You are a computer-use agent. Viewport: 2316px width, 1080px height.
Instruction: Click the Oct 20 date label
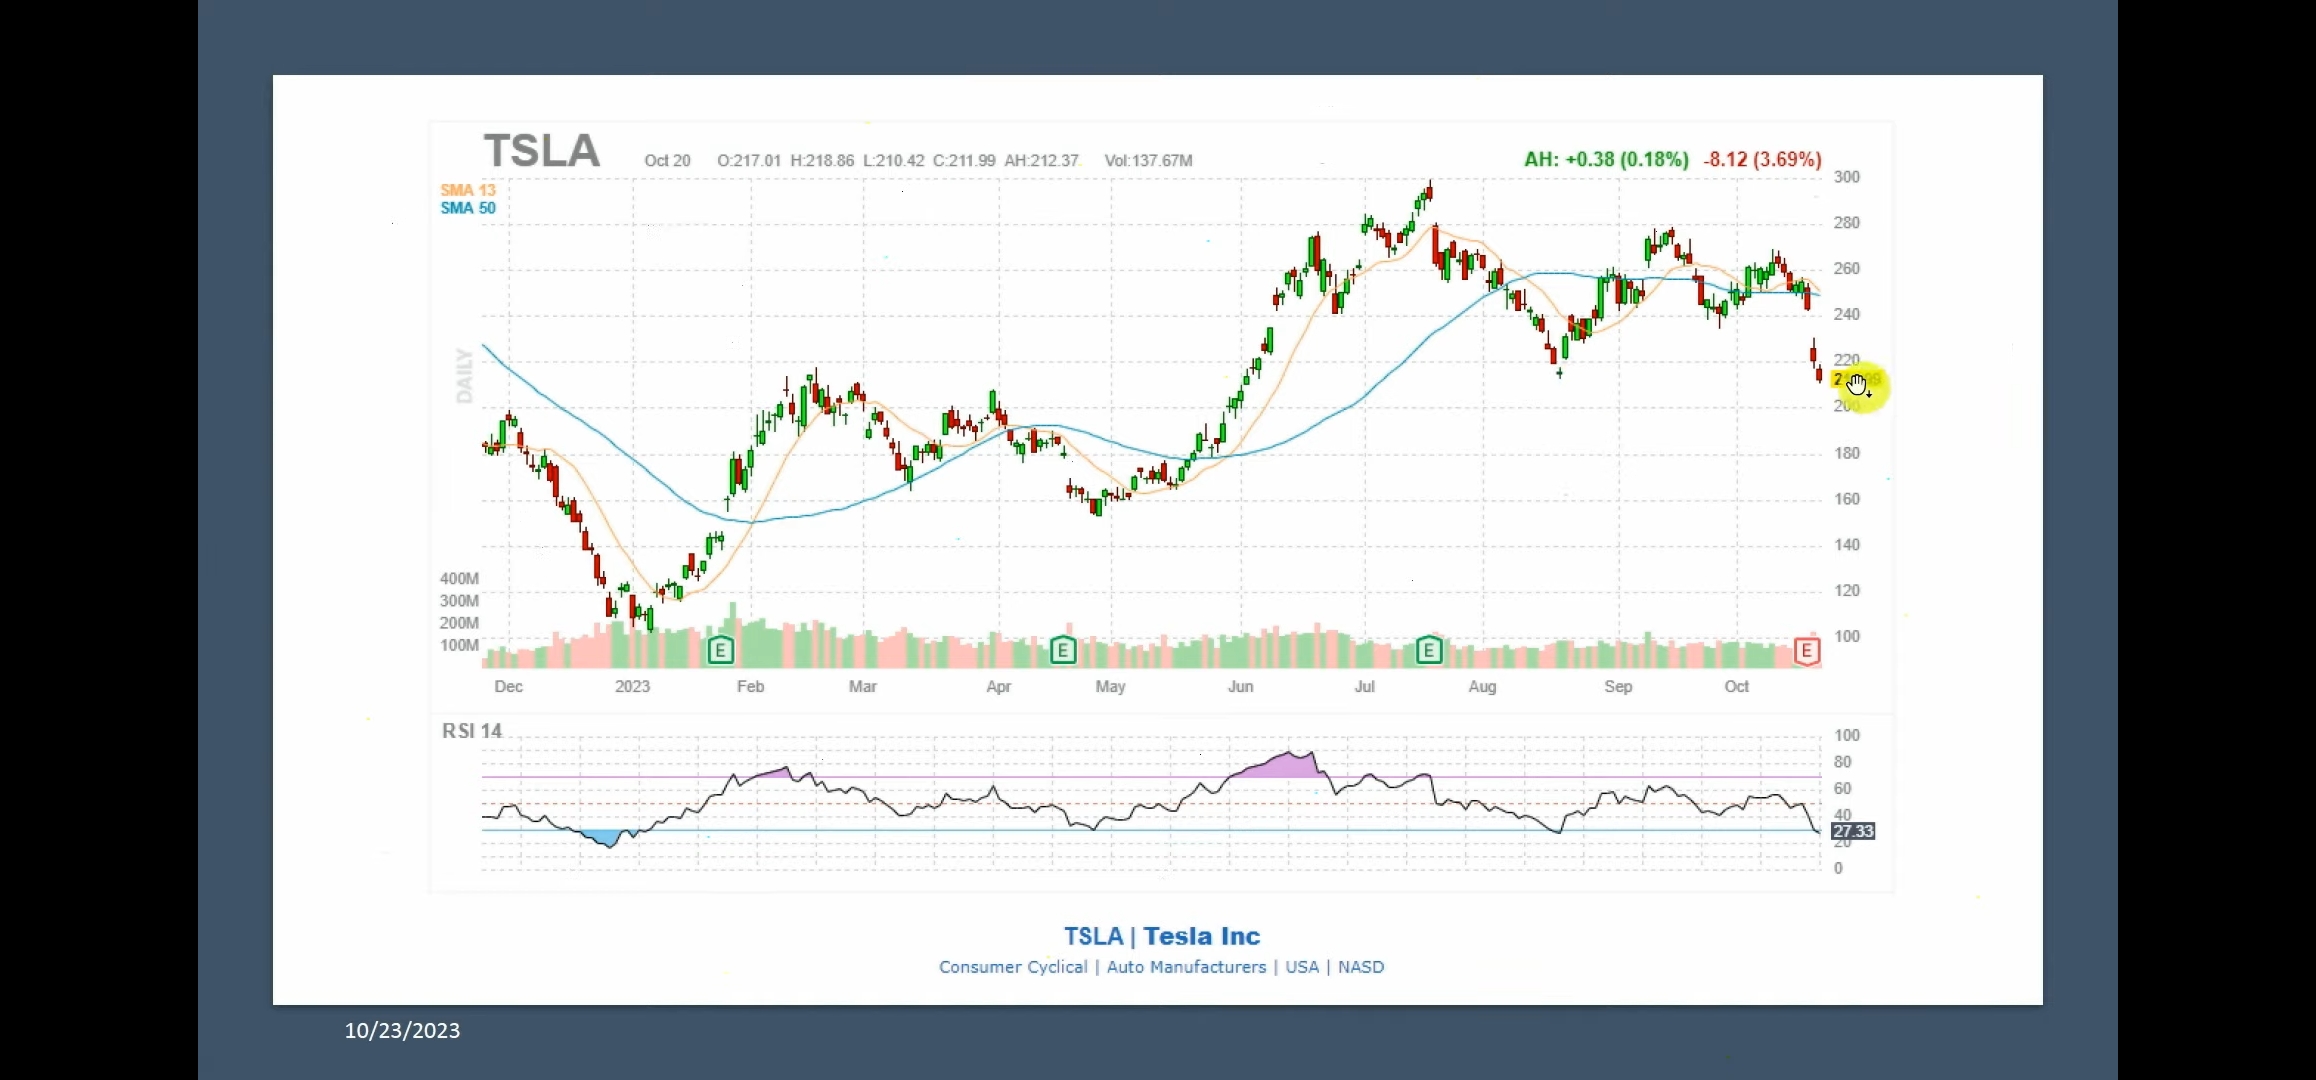click(x=667, y=160)
